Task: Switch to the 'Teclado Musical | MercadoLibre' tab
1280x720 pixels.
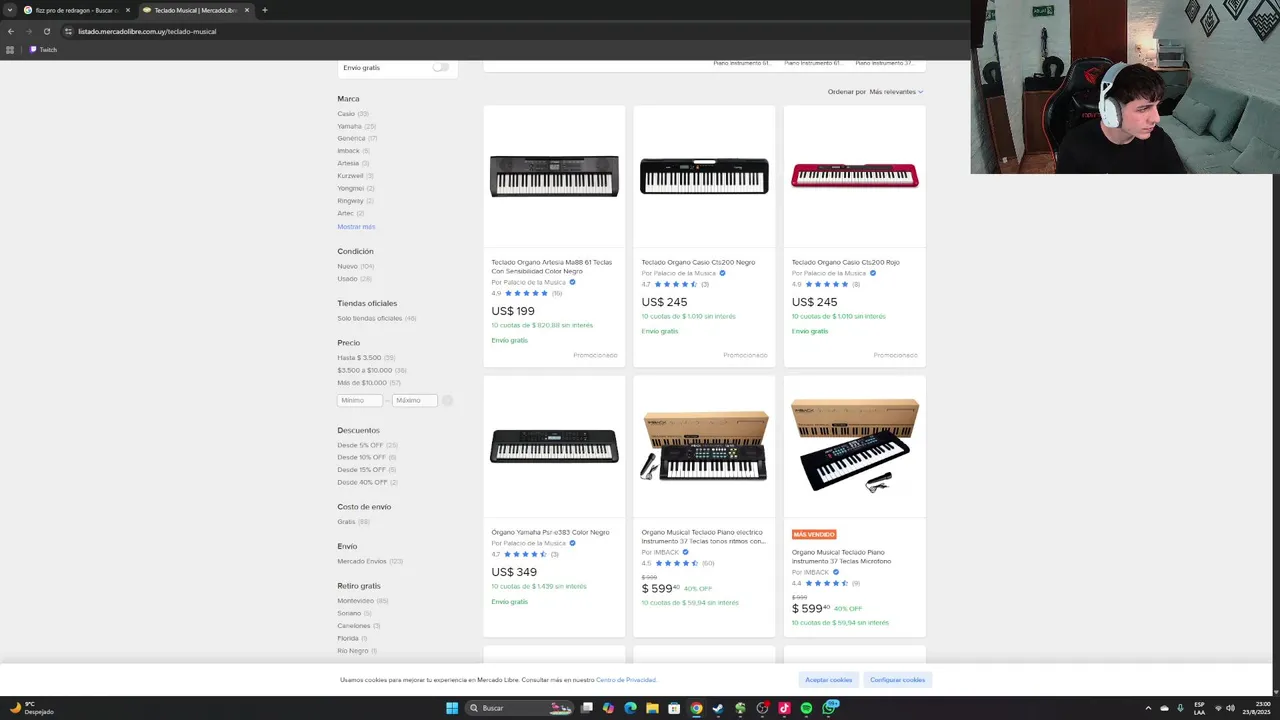Action: pyautogui.click(x=196, y=10)
